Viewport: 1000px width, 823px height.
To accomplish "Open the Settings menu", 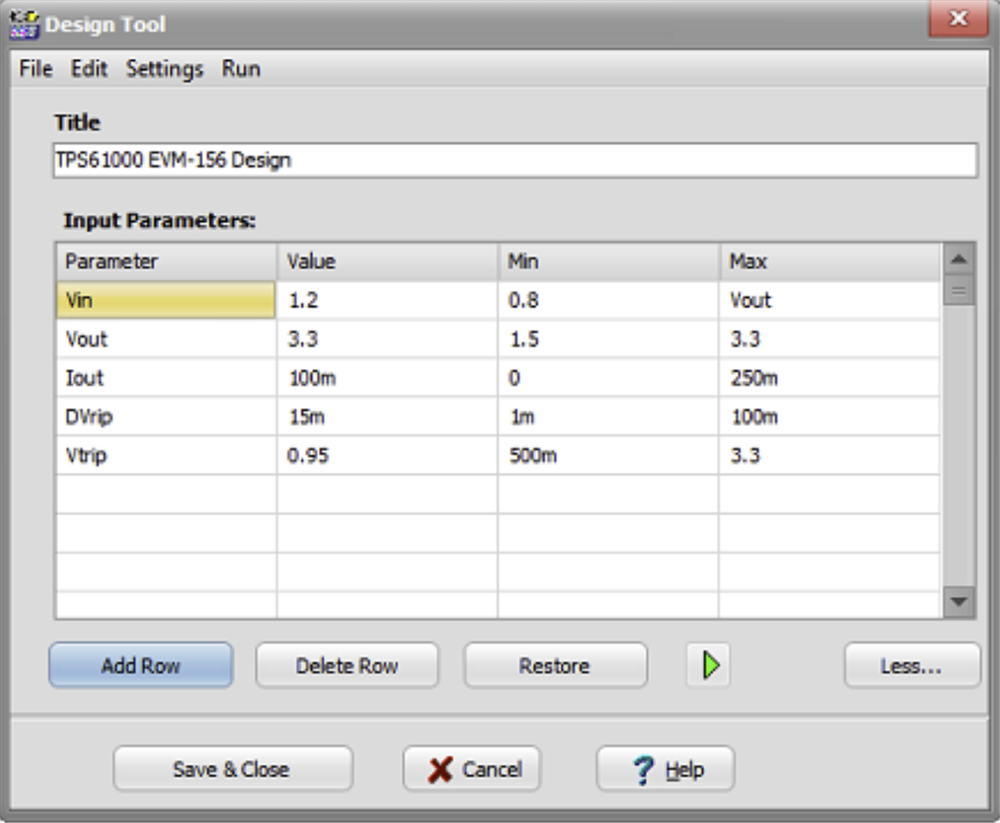I will point(164,68).
